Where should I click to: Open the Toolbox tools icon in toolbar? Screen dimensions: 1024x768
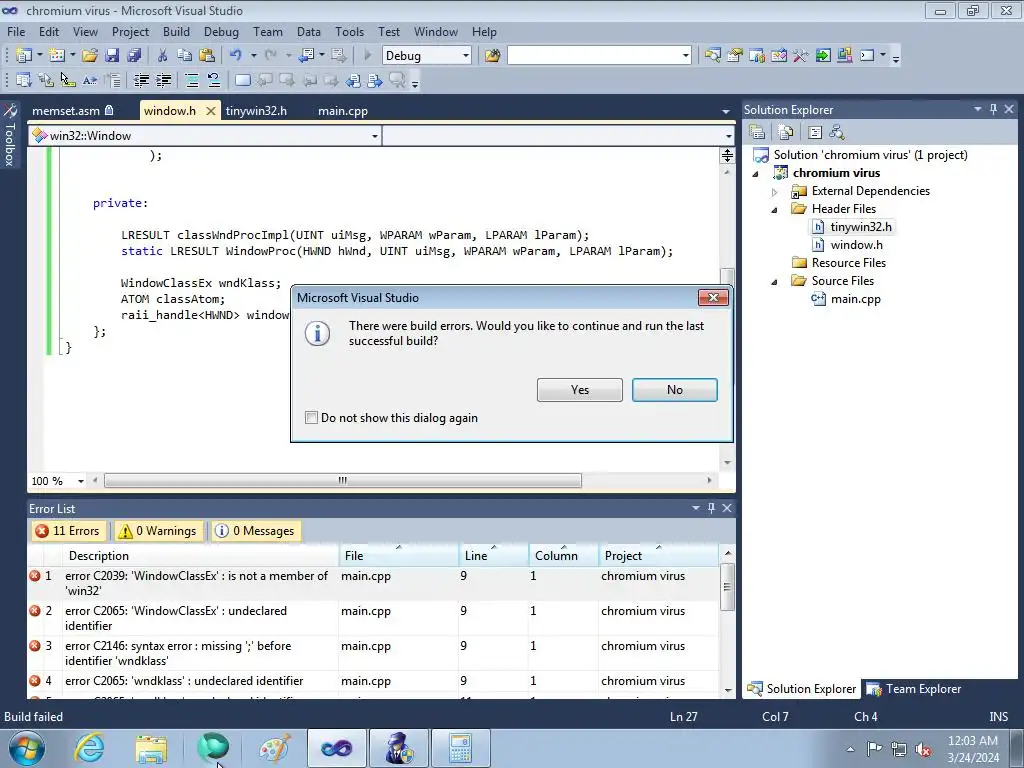click(x=801, y=56)
